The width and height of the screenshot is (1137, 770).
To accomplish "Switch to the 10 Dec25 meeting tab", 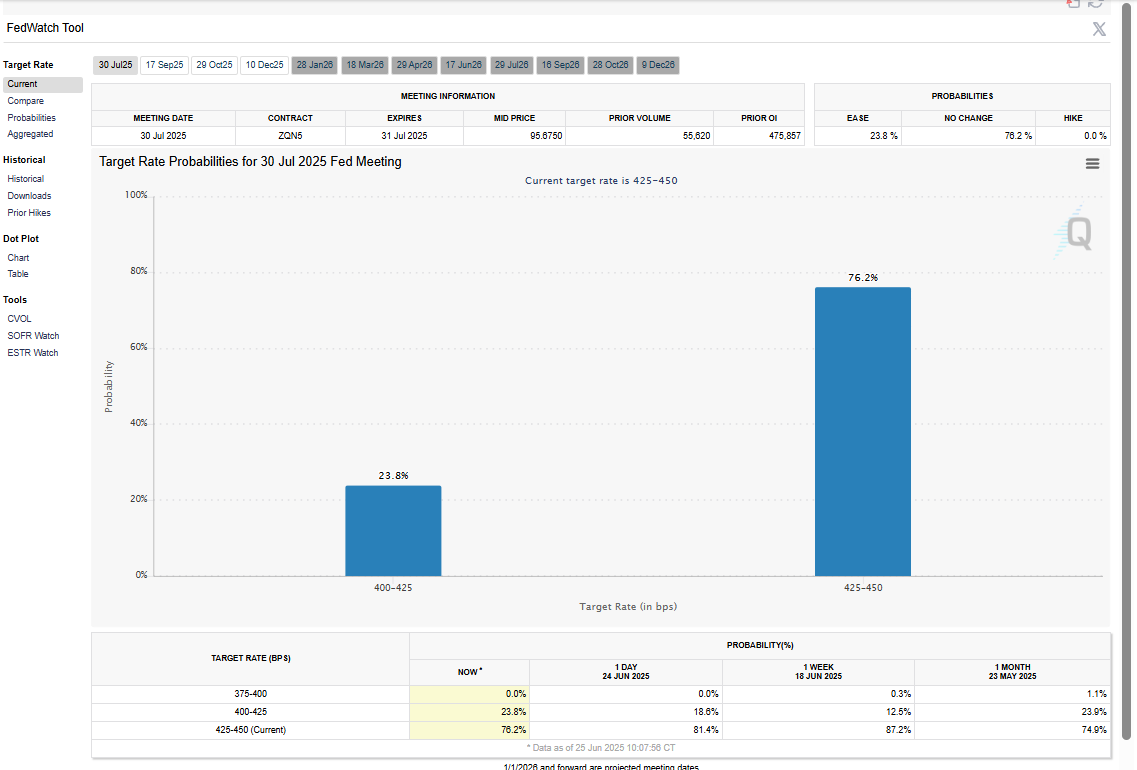I will pyautogui.click(x=264, y=65).
